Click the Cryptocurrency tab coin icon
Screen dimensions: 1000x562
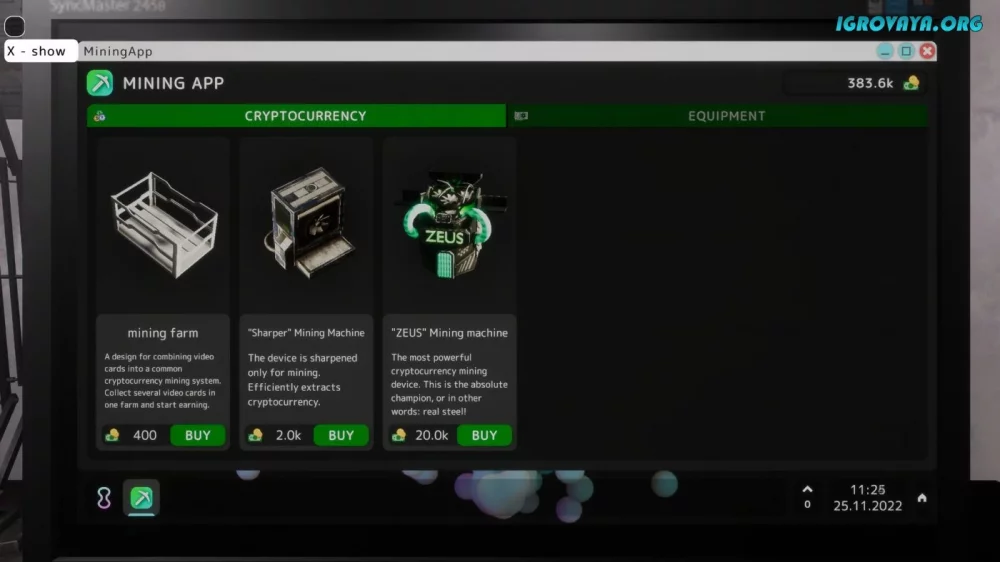click(x=99, y=116)
